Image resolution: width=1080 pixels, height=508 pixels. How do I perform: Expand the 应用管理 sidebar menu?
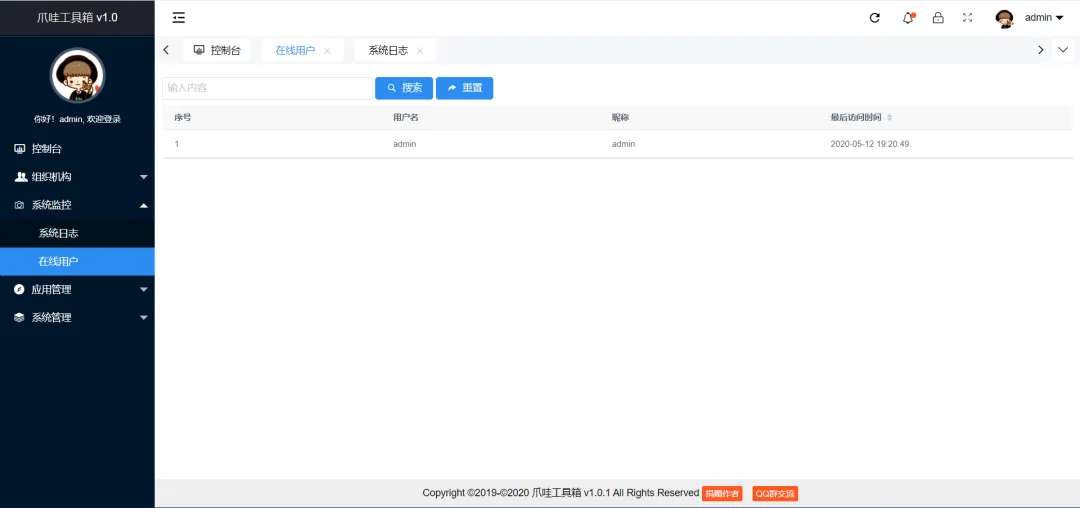pos(77,290)
